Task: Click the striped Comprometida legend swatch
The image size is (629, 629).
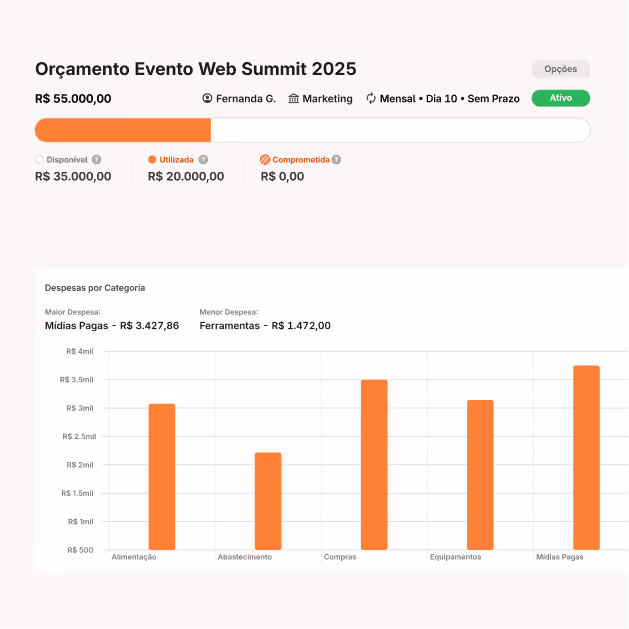Action: tap(265, 160)
